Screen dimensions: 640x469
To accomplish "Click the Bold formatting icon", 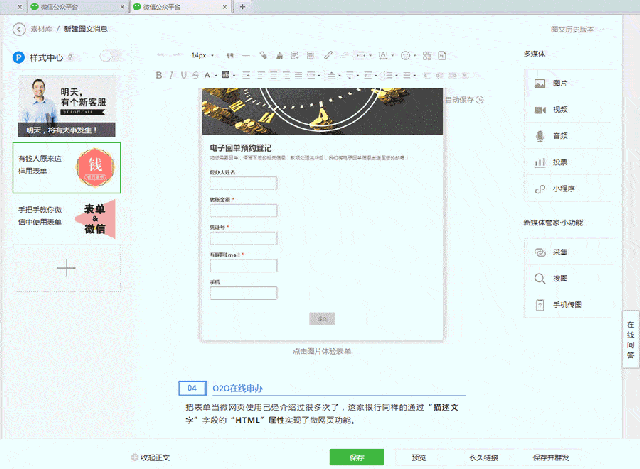I will [160, 75].
